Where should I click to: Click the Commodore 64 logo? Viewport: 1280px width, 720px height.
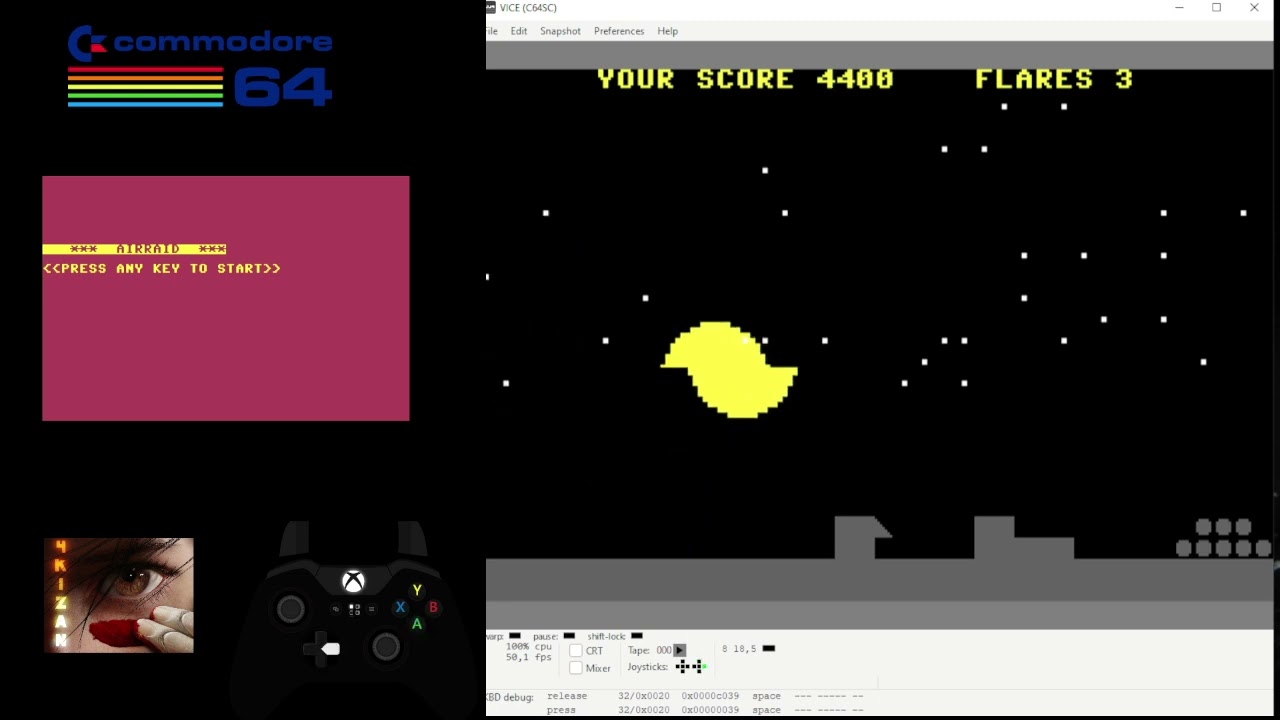pos(200,66)
